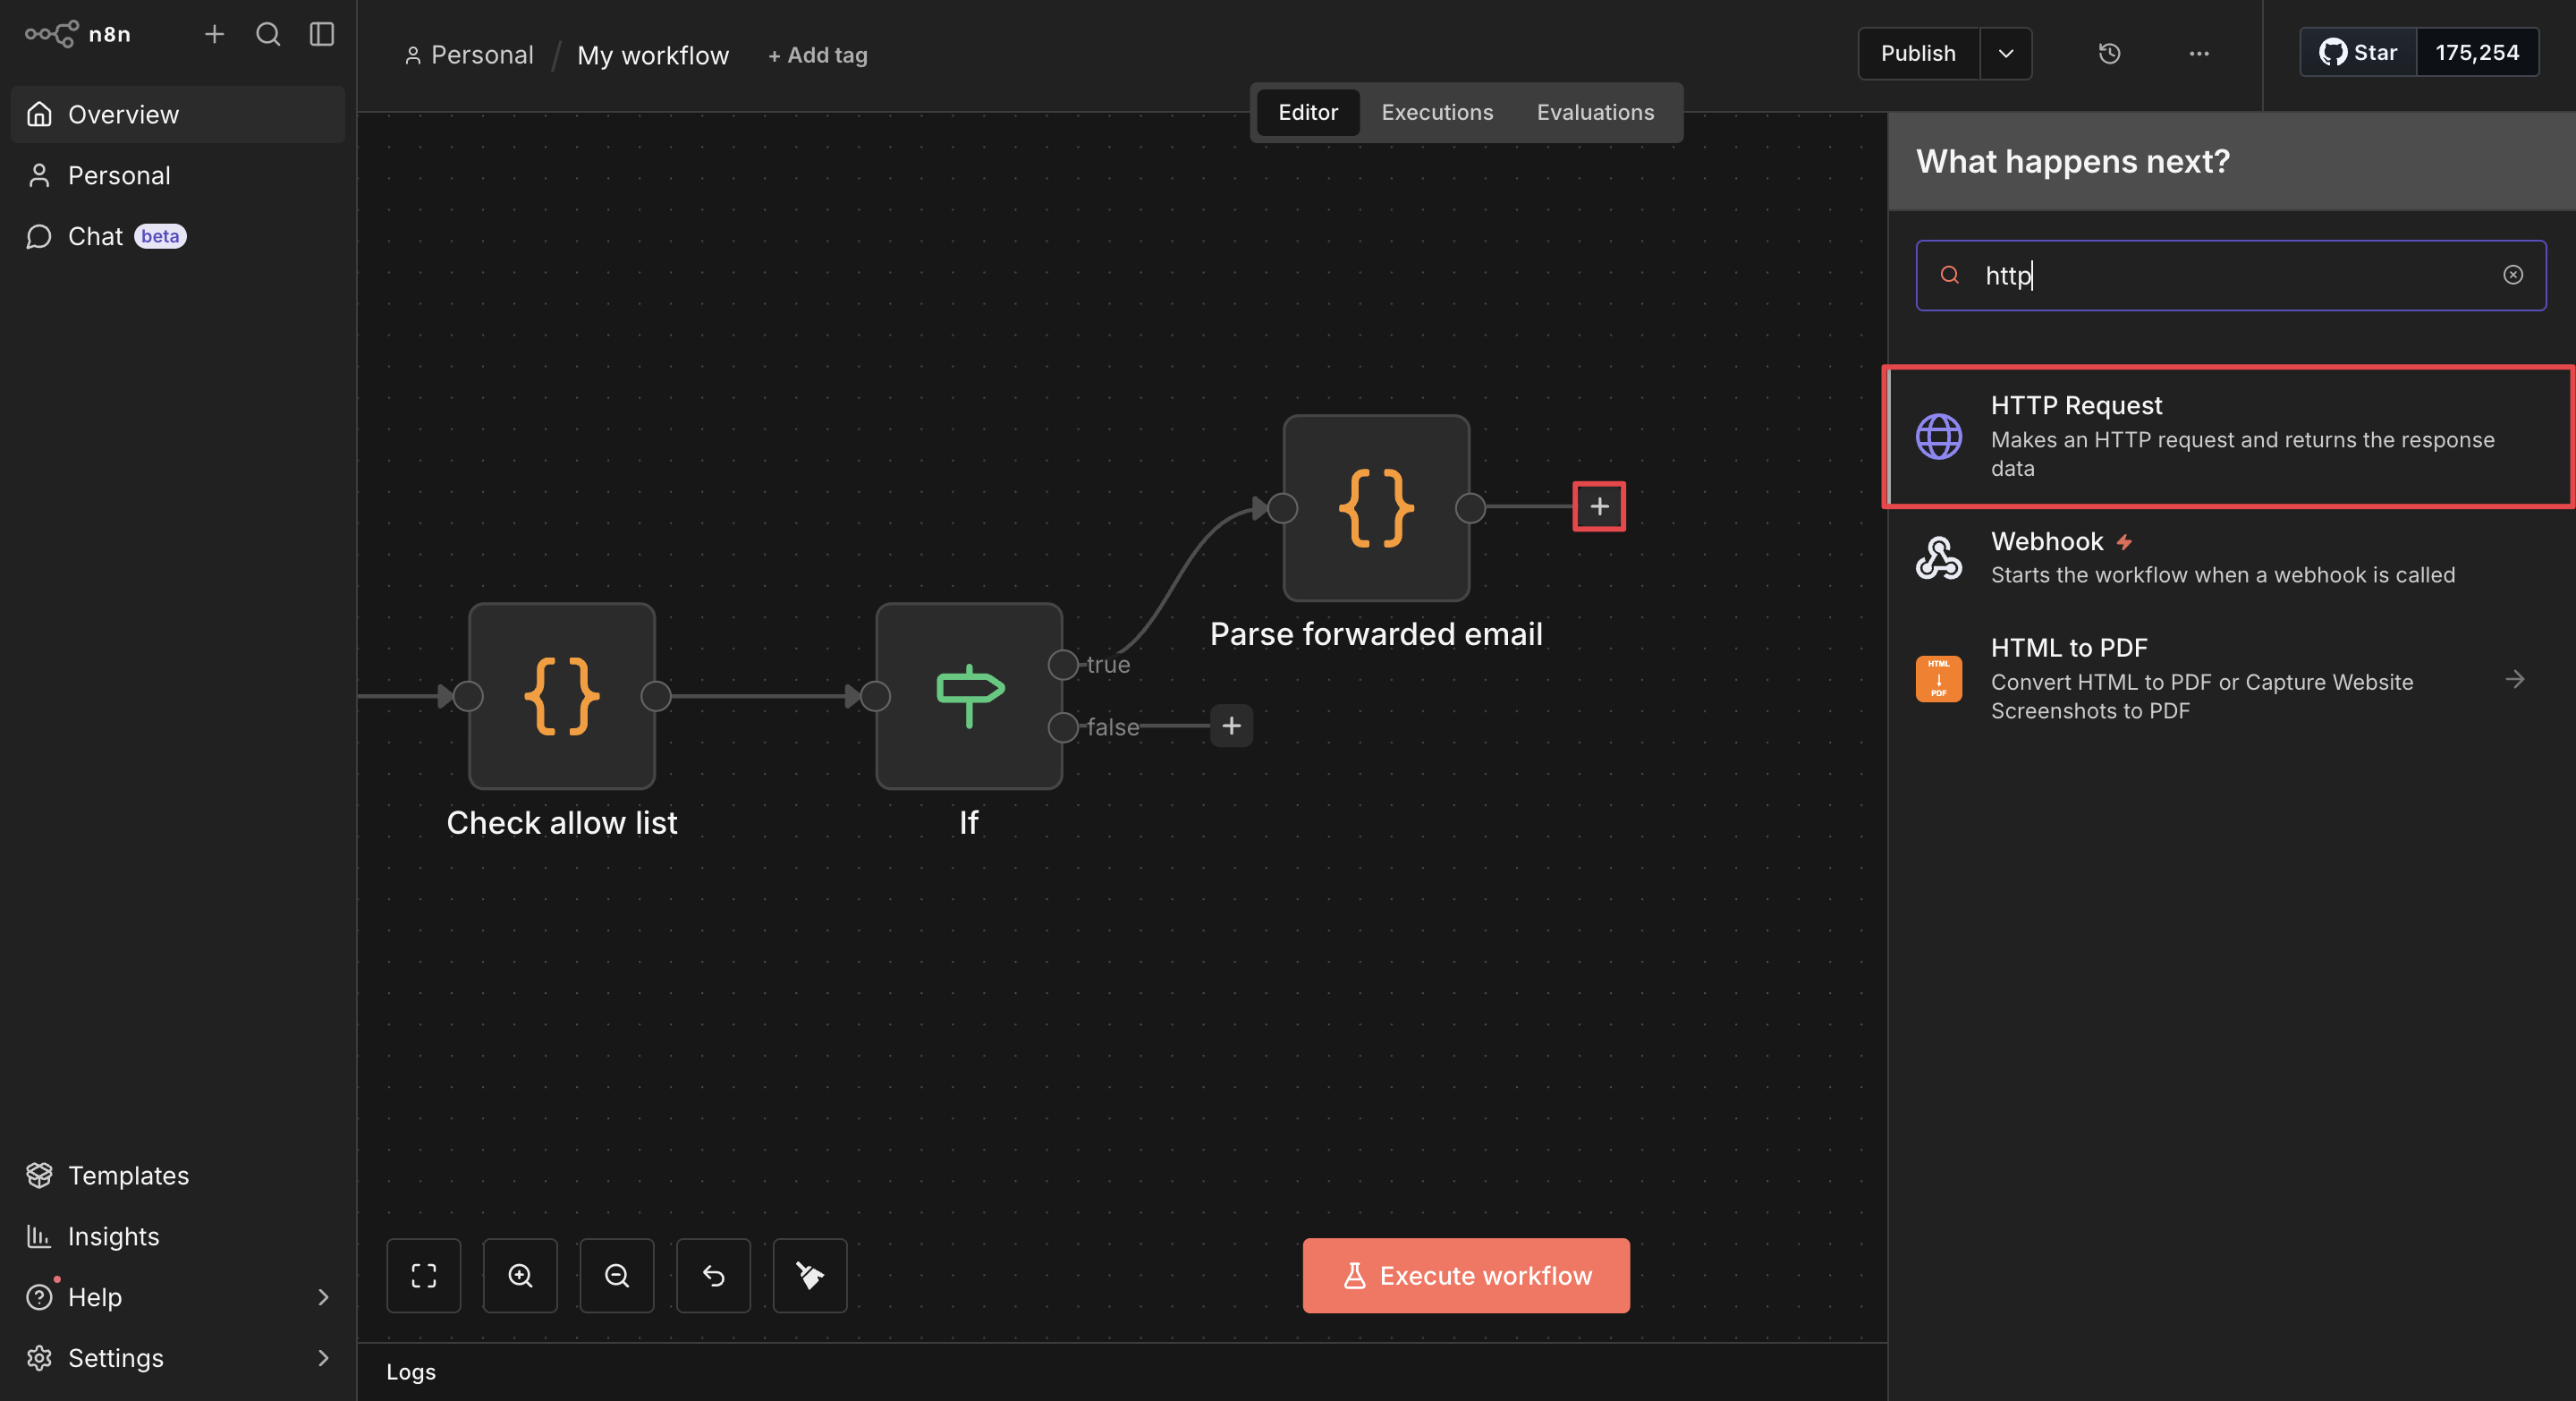Viewport: 2576px width, 1401px height.
Task: Expand the Settings submenu
Action: [x=322, y=1357]
